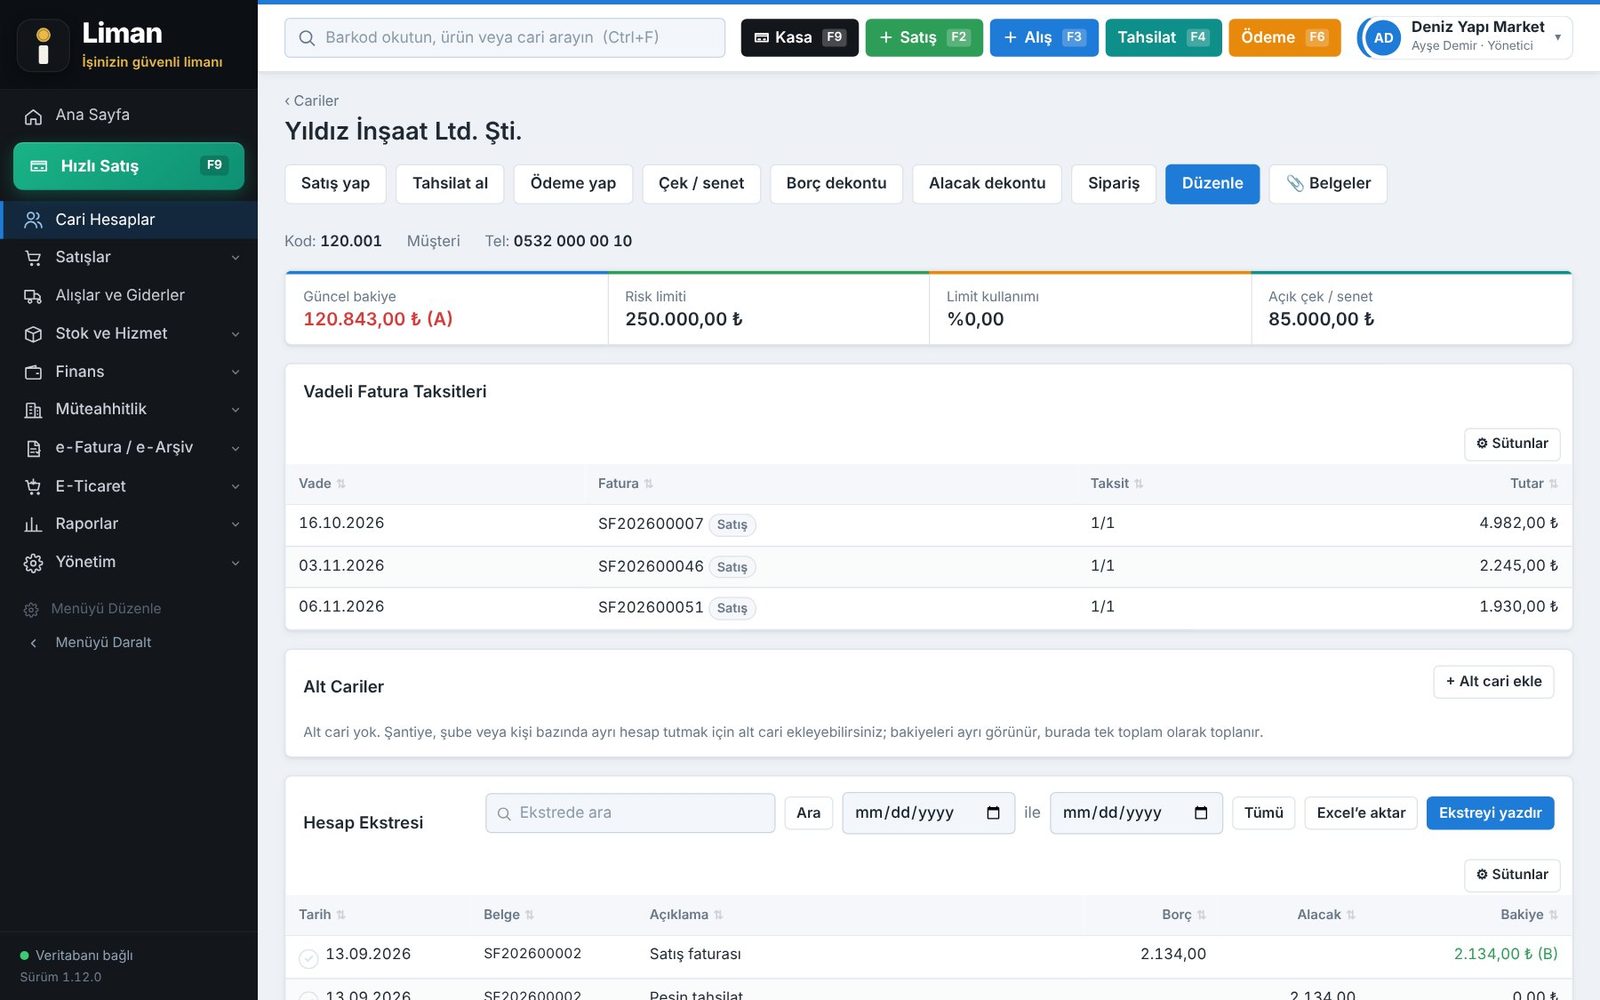The width and height of the screenshot is (1600, 1000).
Task: Open the Cari Hesaplar menu item
Action: [129, 220]
